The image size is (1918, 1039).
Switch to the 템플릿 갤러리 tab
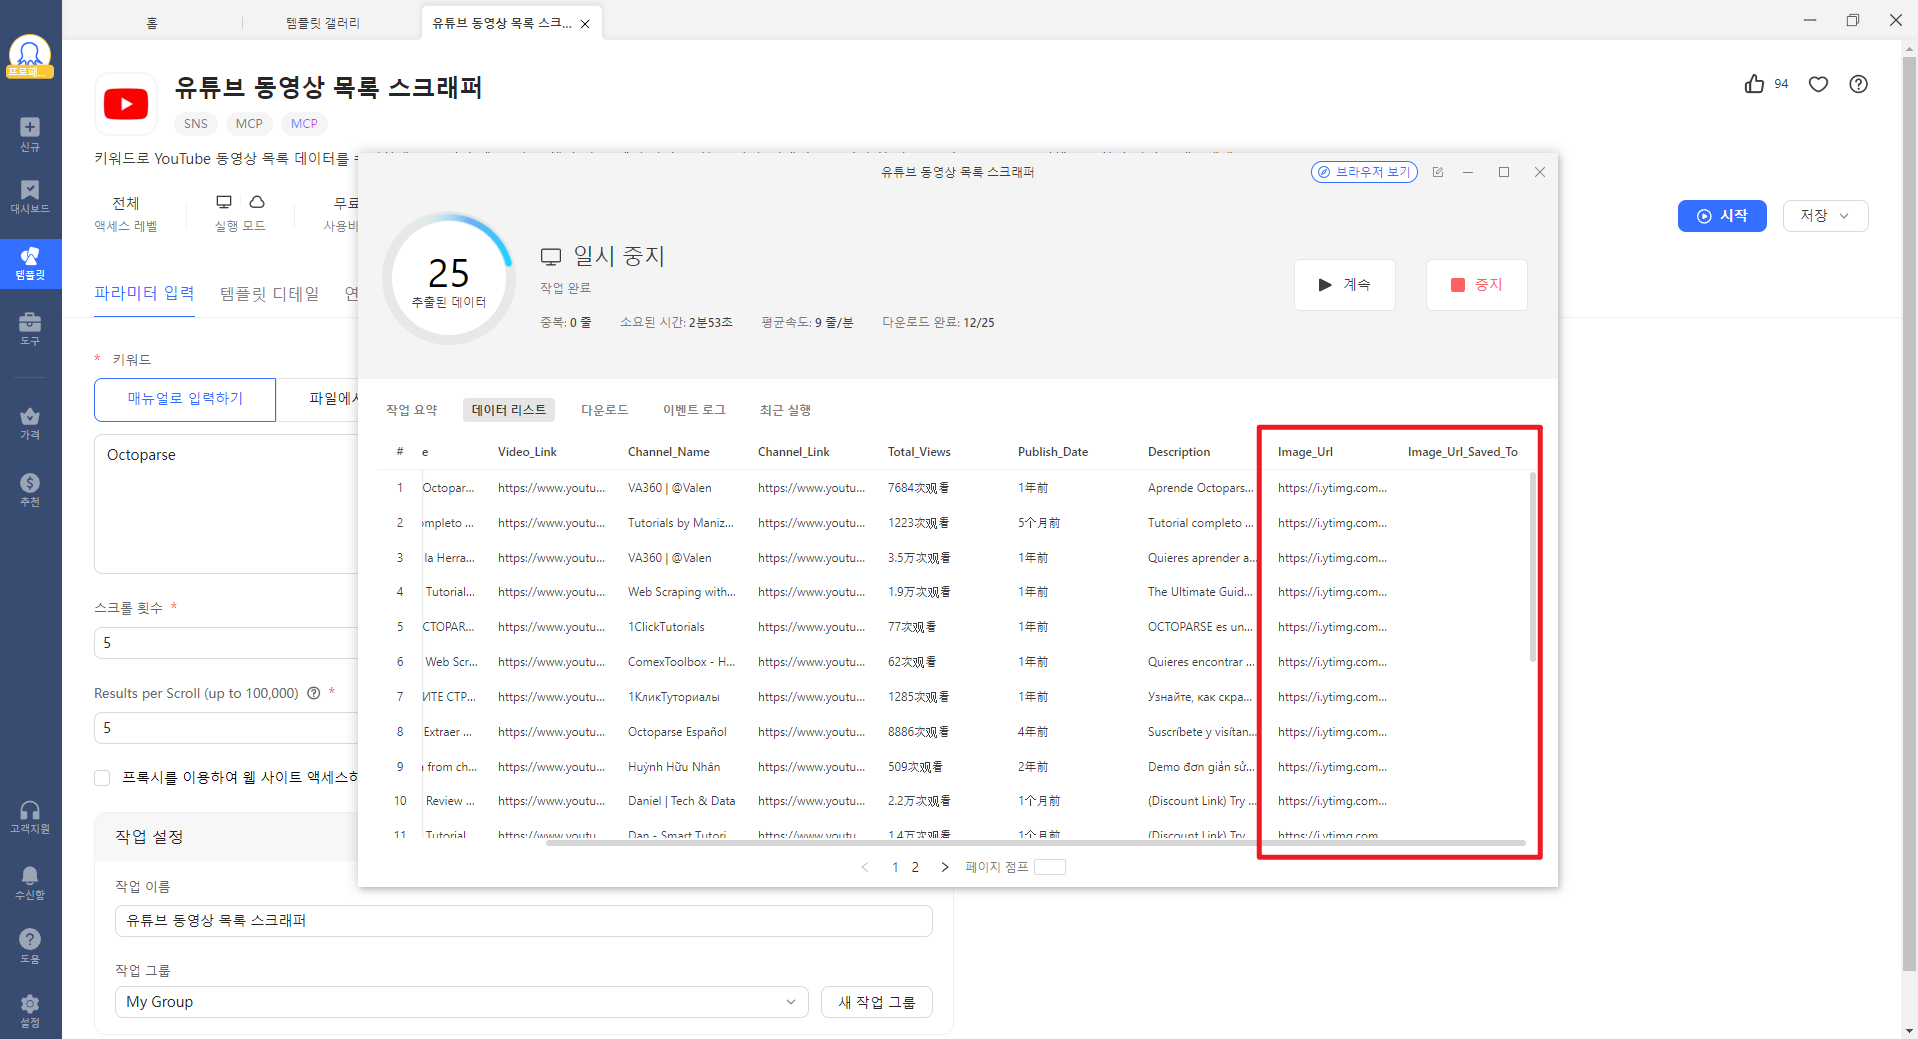click(x=323, y=23)
